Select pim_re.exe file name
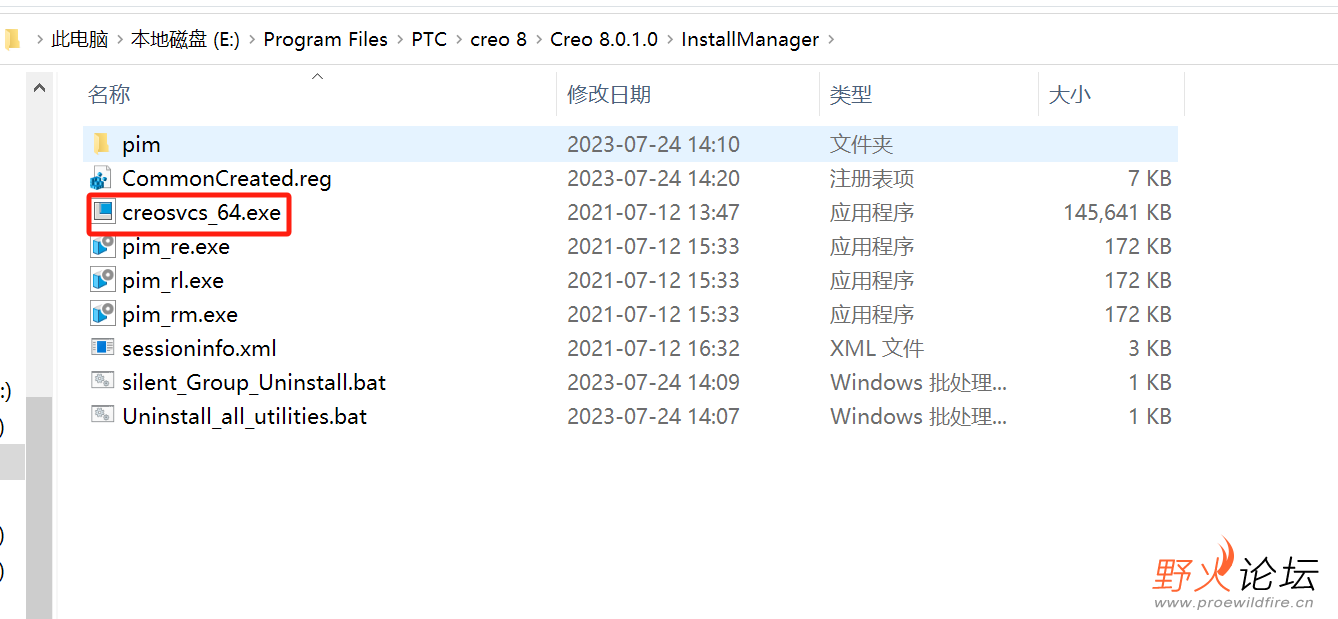 176,247
